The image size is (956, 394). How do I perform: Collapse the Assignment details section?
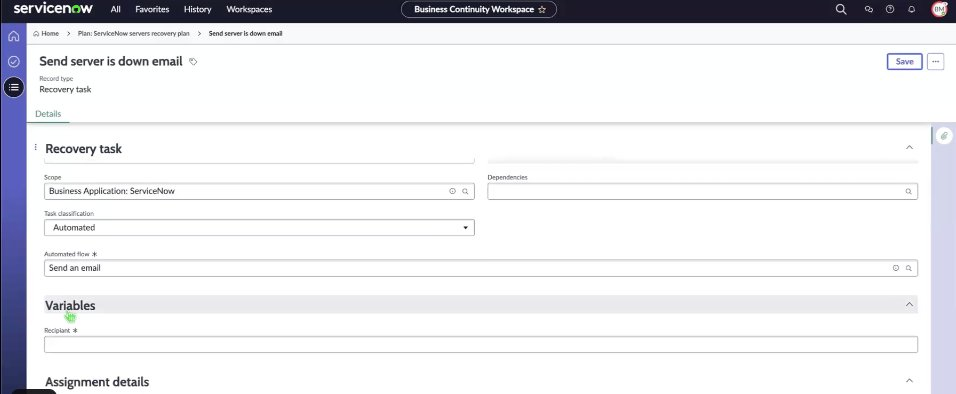pyautogui.click(x=909, y=381)
